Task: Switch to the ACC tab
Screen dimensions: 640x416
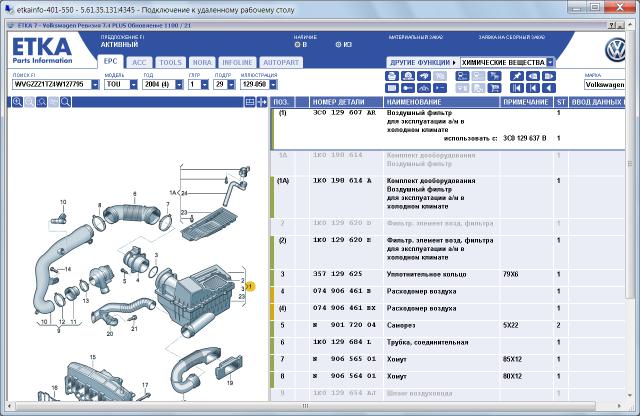Action: pos(139,62)
